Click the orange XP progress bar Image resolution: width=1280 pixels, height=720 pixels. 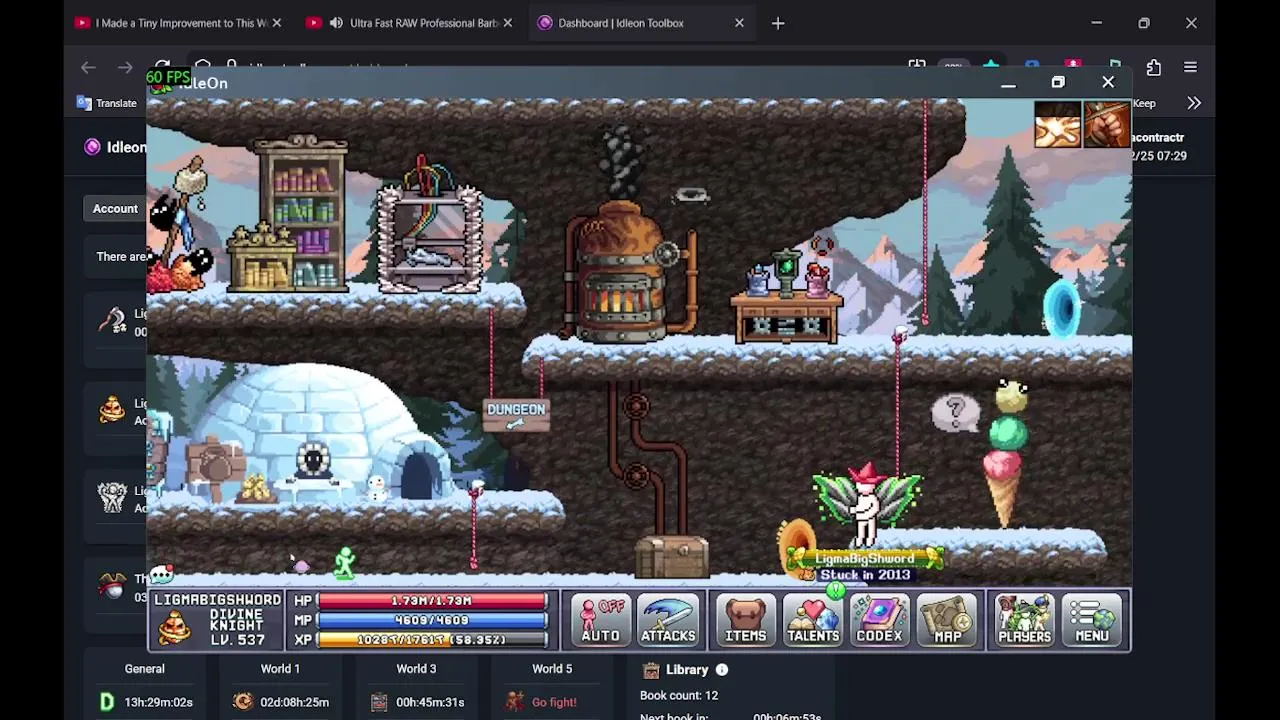point(433,639)
